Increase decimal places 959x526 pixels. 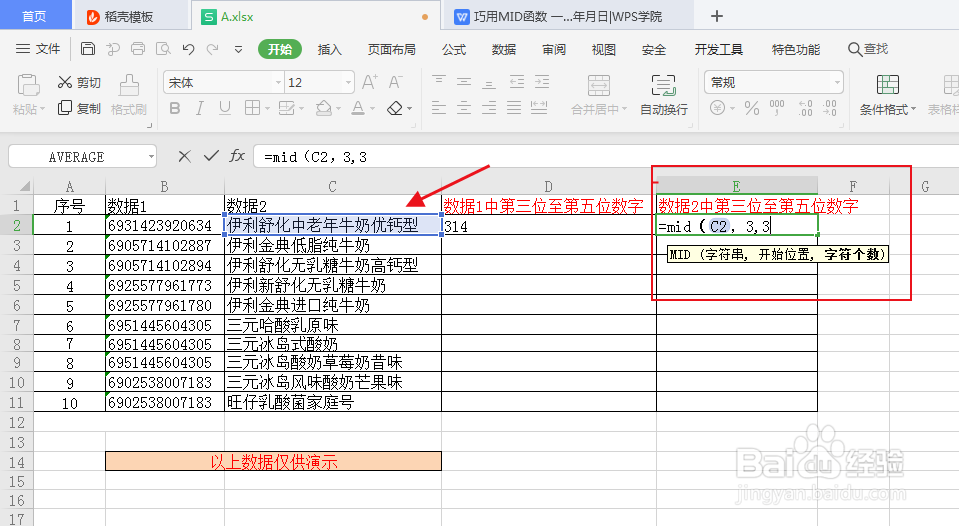[805, 109]
